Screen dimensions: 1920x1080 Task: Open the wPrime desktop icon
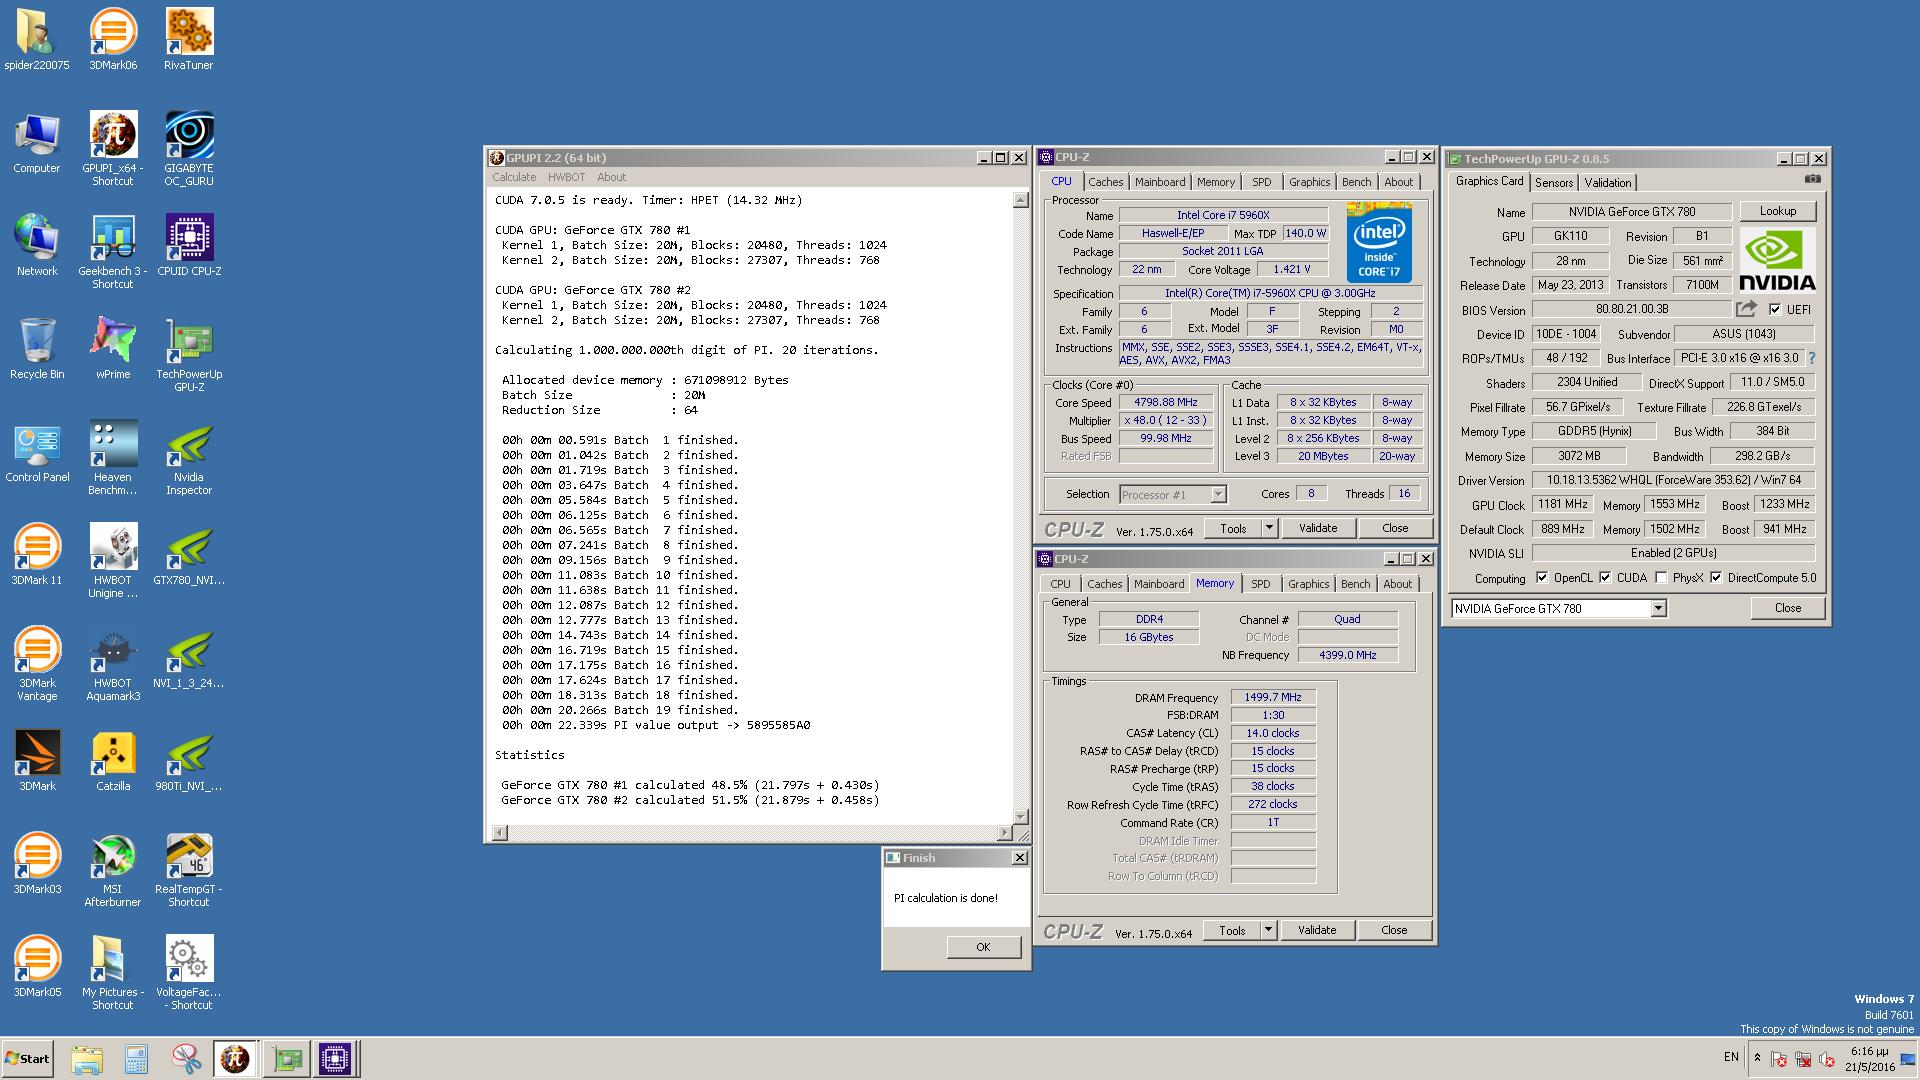pyautogui.click(x=113, y=349)
